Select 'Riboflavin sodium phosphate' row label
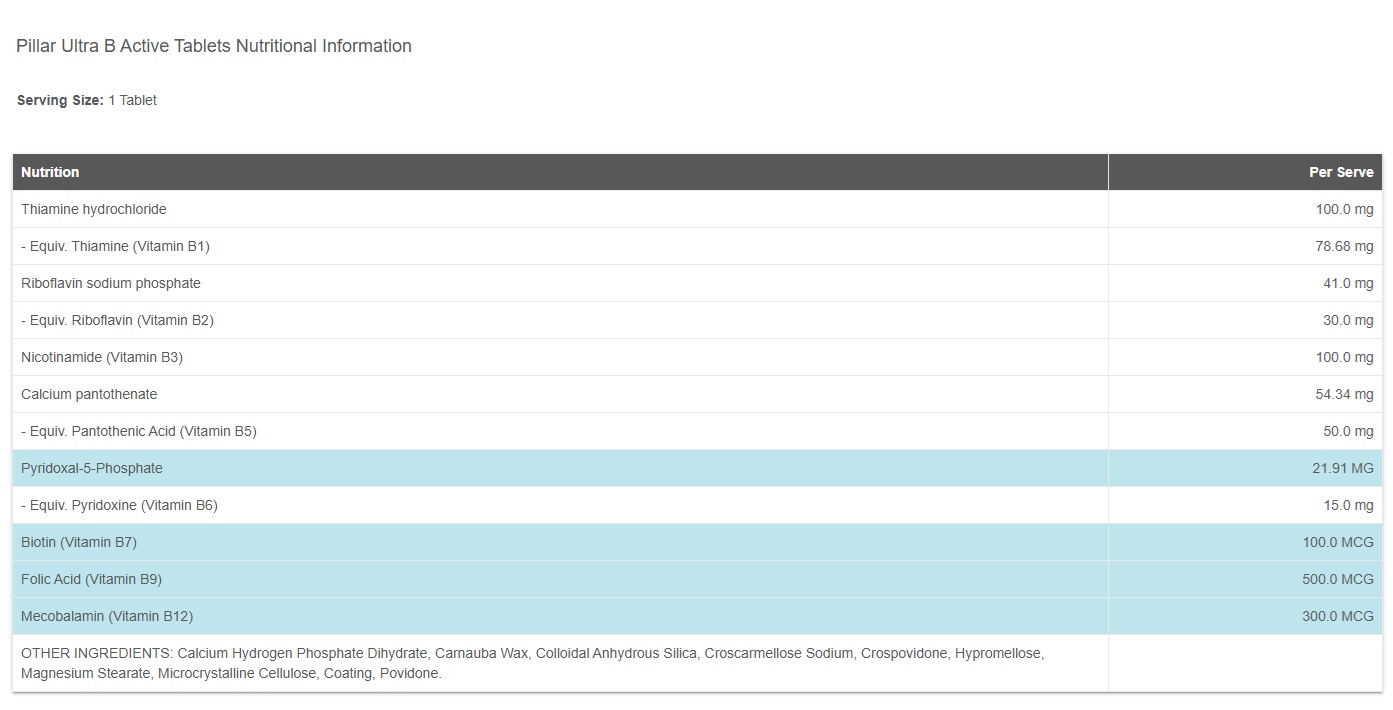This screenshot has height=710, width=1393. 111,283
